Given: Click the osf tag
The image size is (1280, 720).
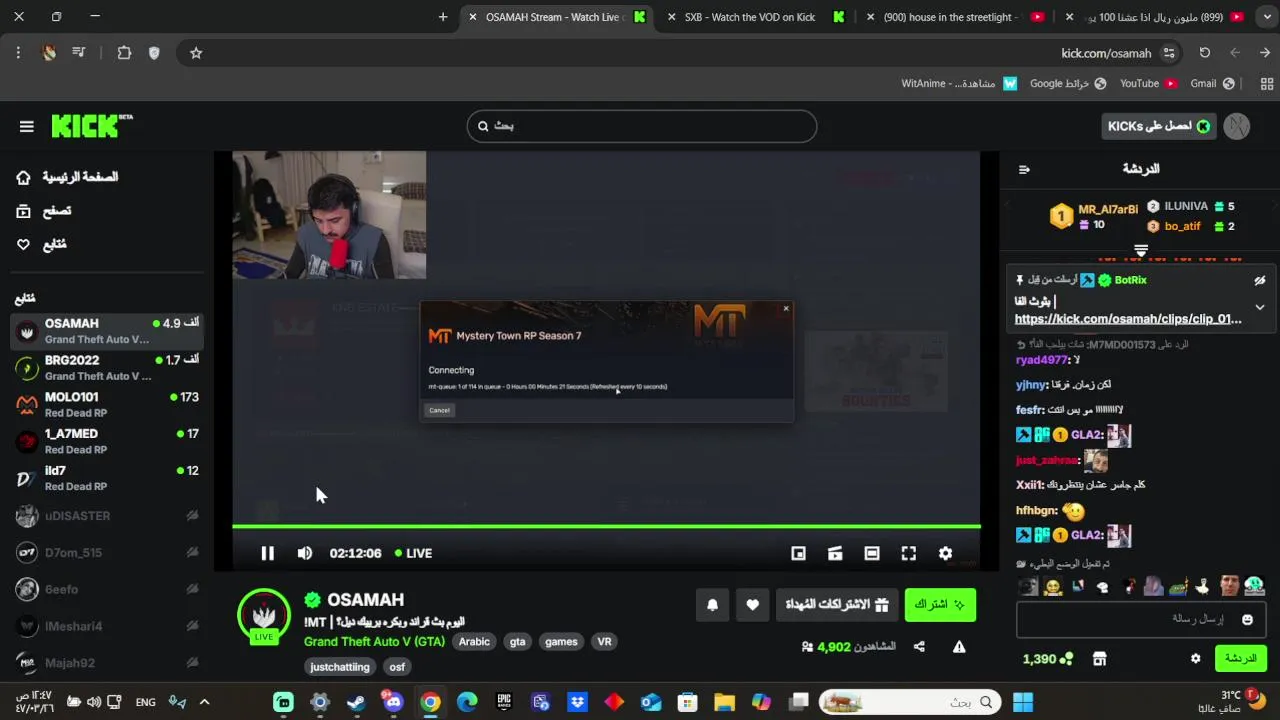Looking at the screenshot, I should pos(397,667).
